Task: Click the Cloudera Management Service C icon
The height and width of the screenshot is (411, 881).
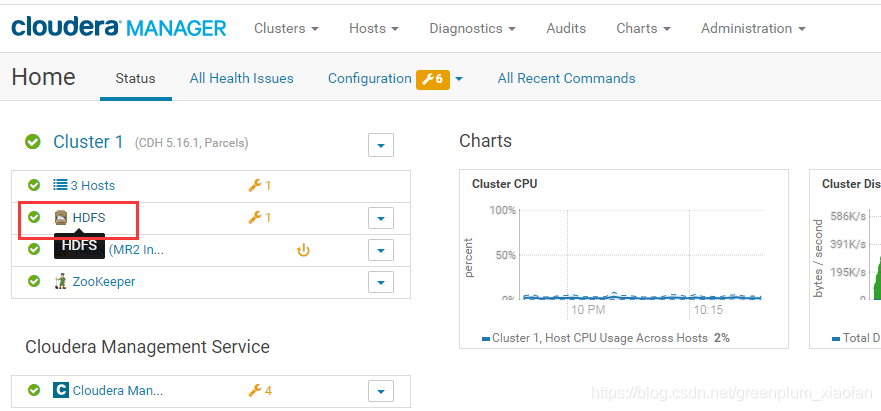Action: (x=61, y=390)
